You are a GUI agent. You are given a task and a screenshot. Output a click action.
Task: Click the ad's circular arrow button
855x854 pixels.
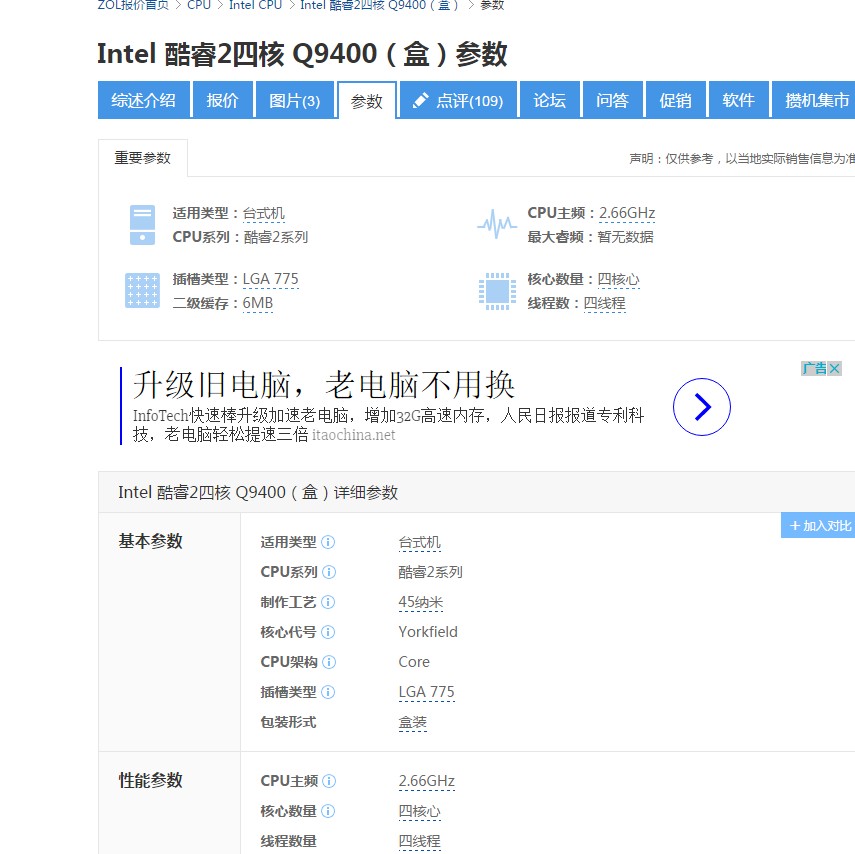click(702, 407)
